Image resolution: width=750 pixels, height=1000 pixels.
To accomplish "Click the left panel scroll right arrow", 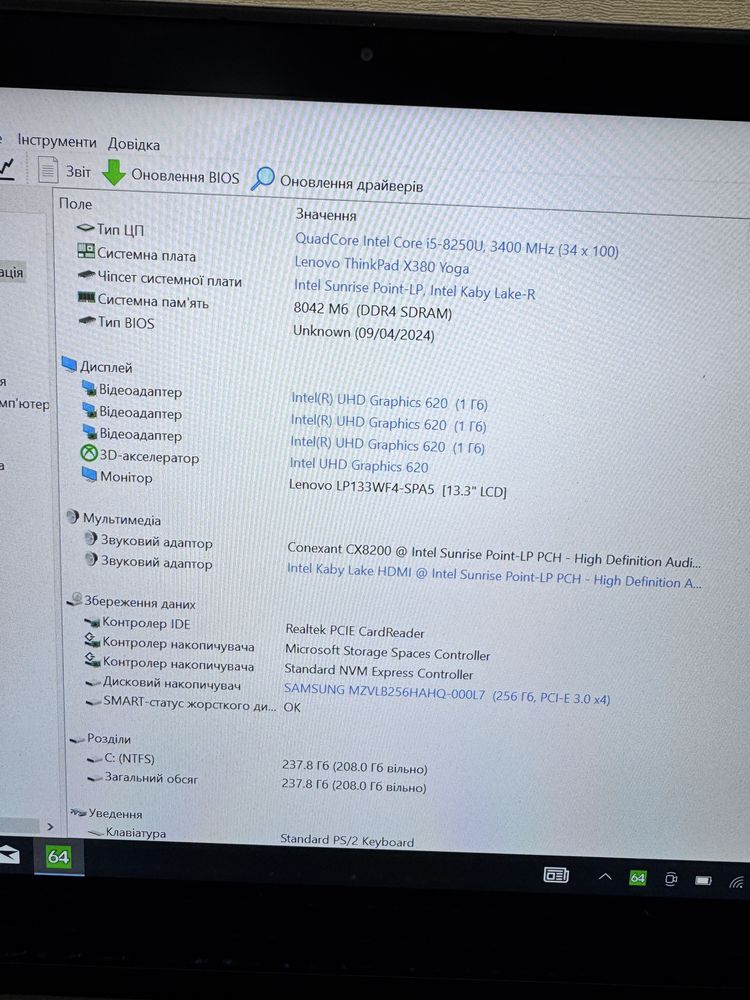I will pos(50,827).
